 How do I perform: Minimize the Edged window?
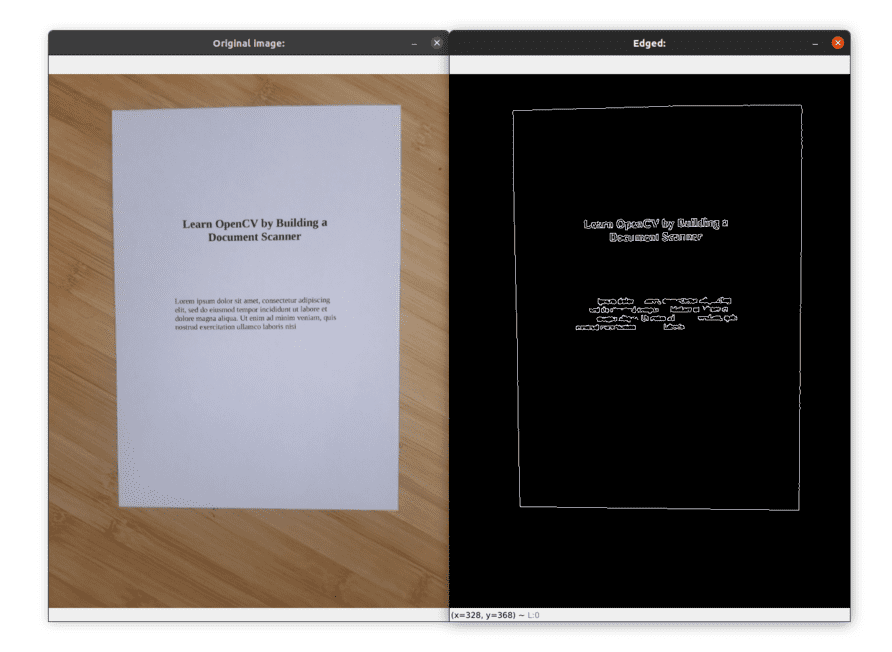(x=815, y=43)
